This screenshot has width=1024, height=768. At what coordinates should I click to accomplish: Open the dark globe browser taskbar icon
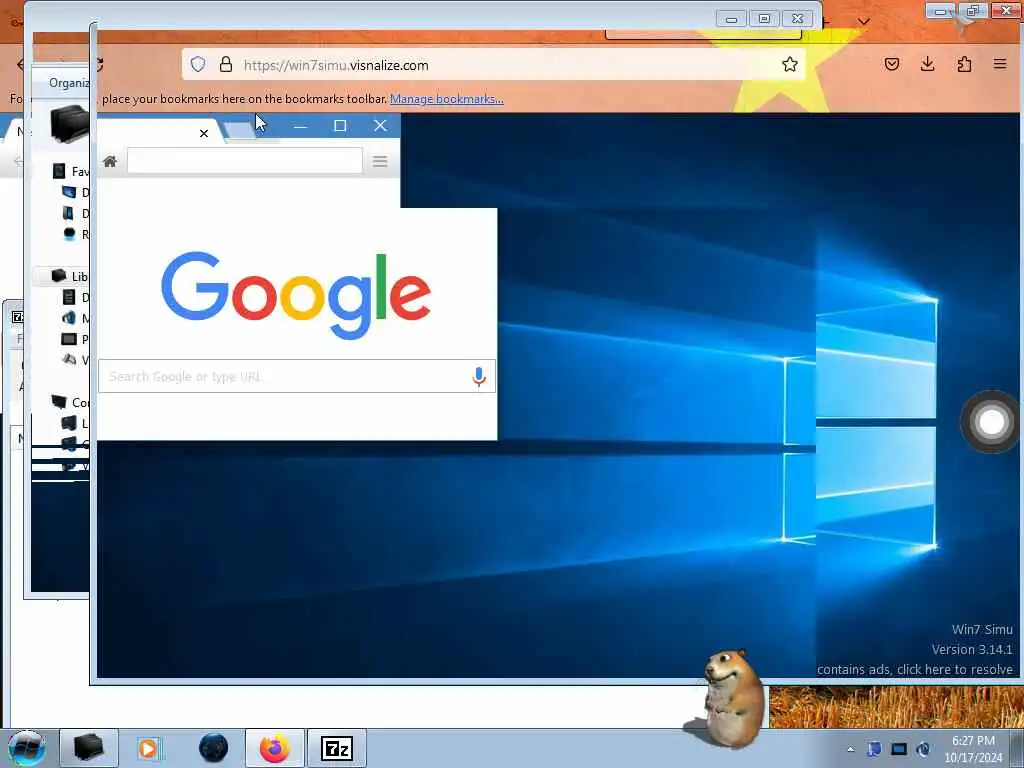(x=214, y=748)
